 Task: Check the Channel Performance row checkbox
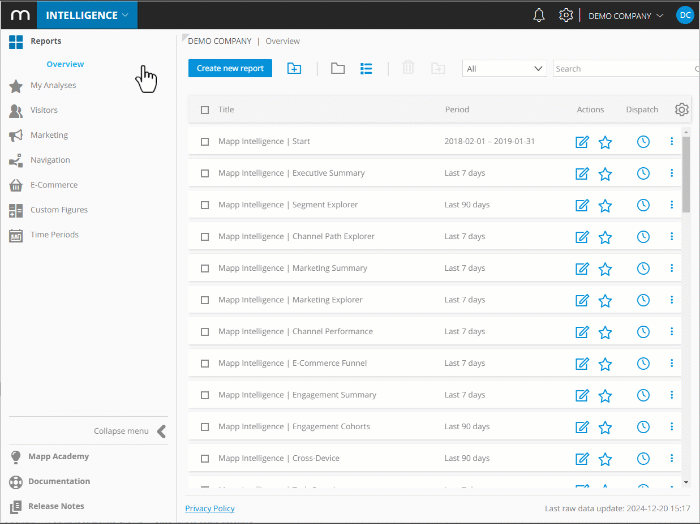click(205, 332)
